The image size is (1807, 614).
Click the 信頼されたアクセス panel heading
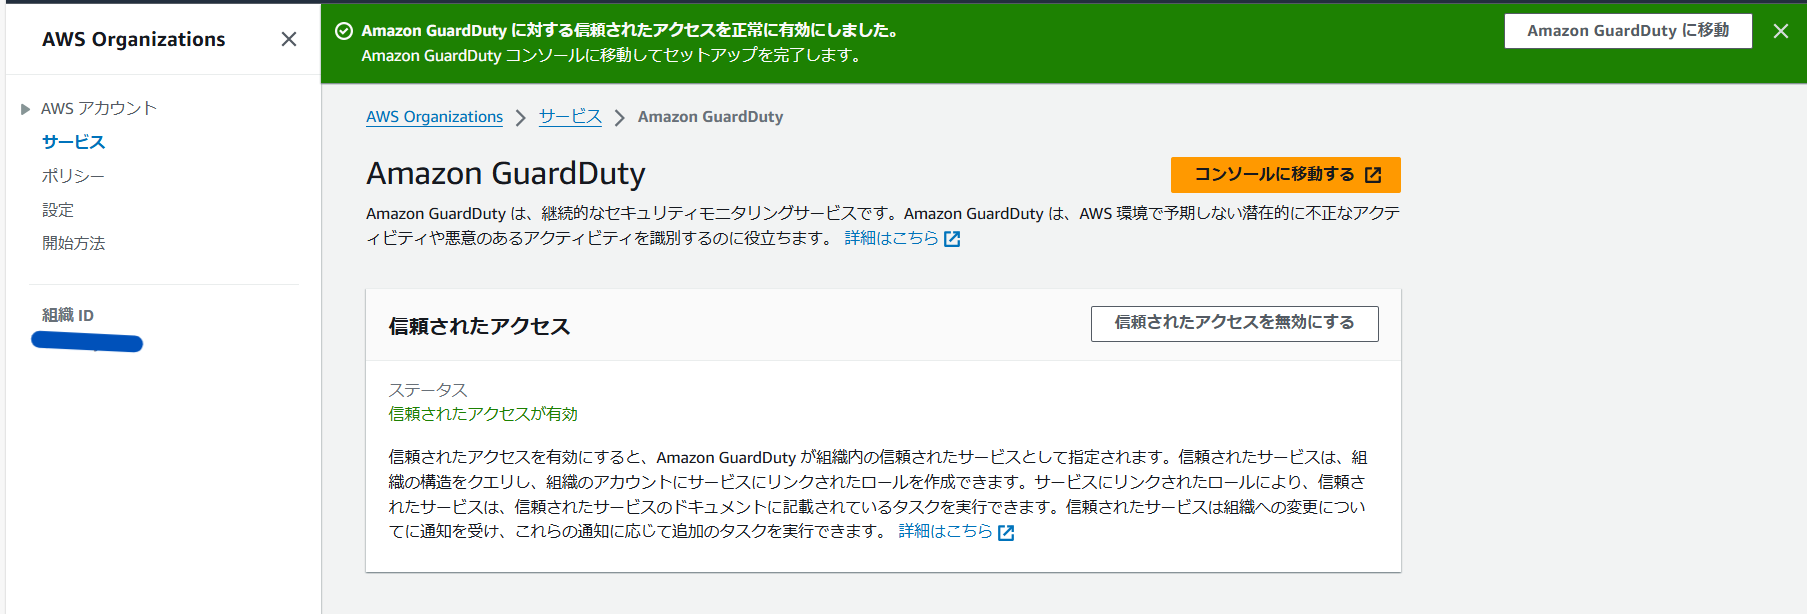479,326
